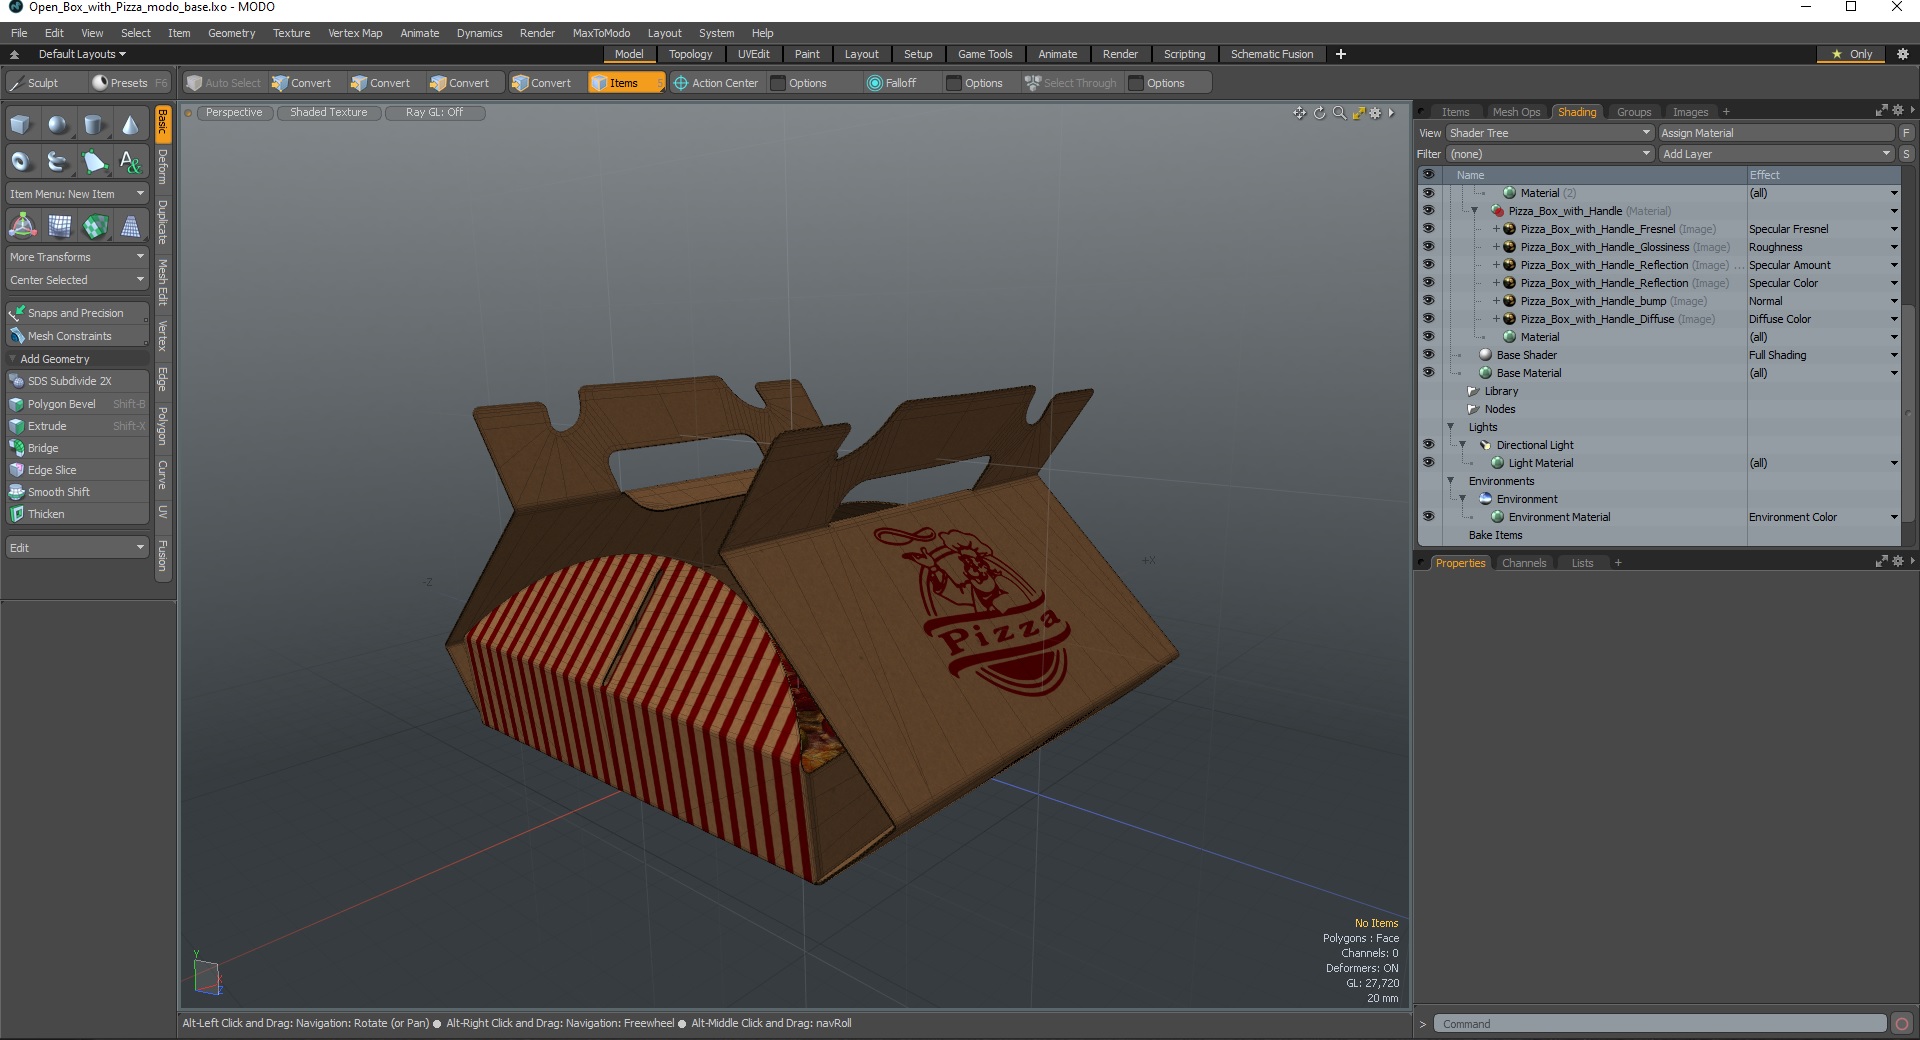The height and width of the screenshot is (1040, 1920).
Task: Click the S button beside Add Layer
Action: (1906, 154)
